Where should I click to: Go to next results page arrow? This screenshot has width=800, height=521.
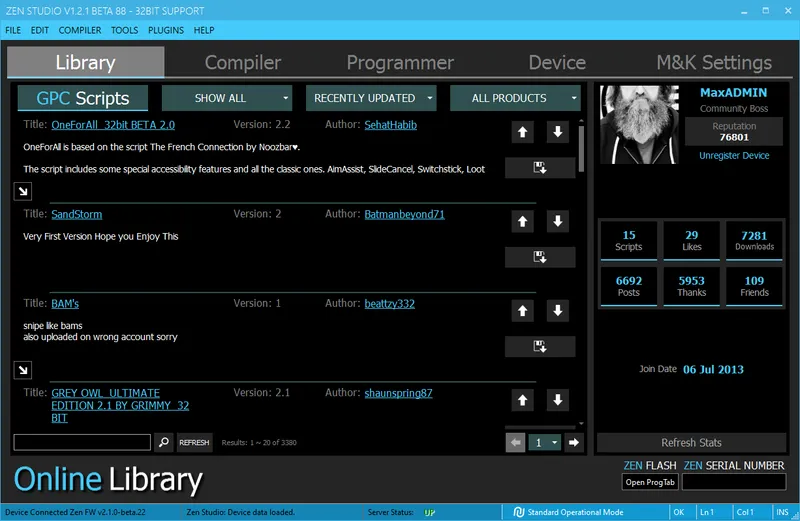pos(574,442)
